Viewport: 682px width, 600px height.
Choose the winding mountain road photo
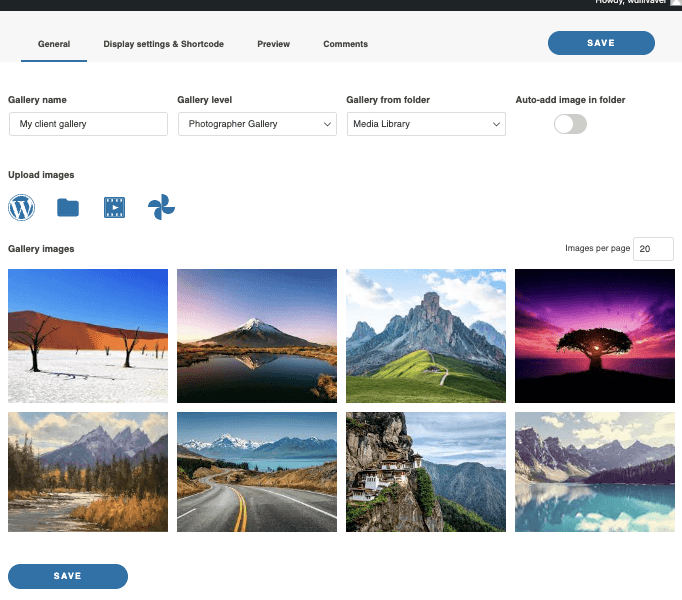(257, 472)
